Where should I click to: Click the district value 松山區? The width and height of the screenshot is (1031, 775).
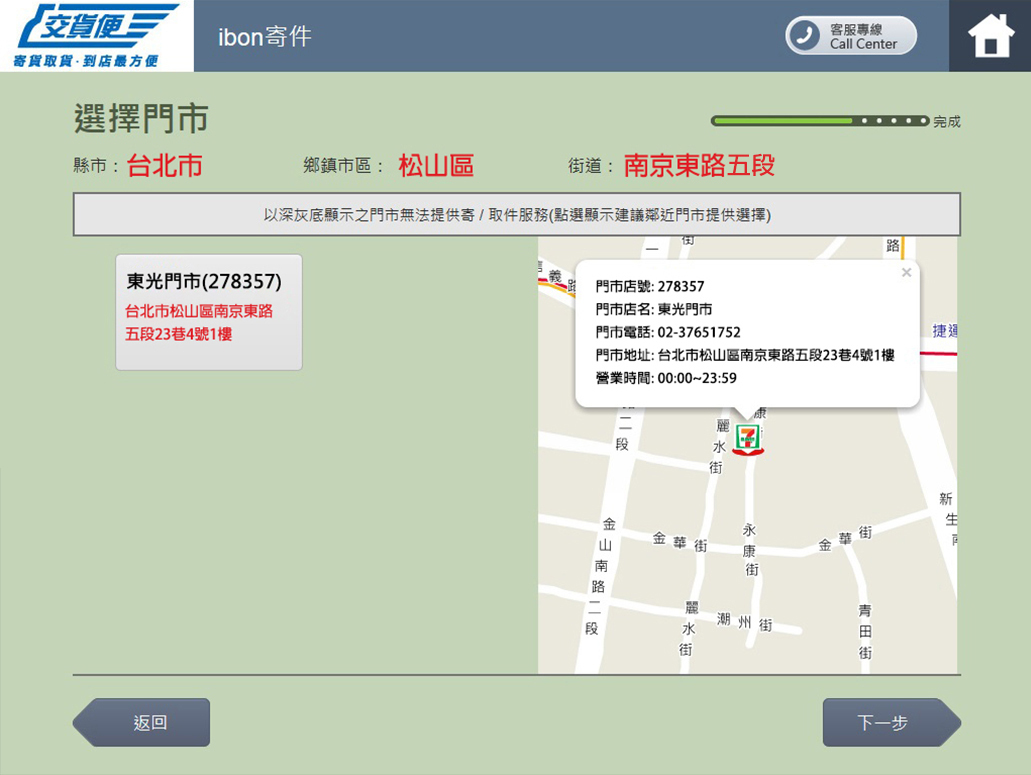436,165
